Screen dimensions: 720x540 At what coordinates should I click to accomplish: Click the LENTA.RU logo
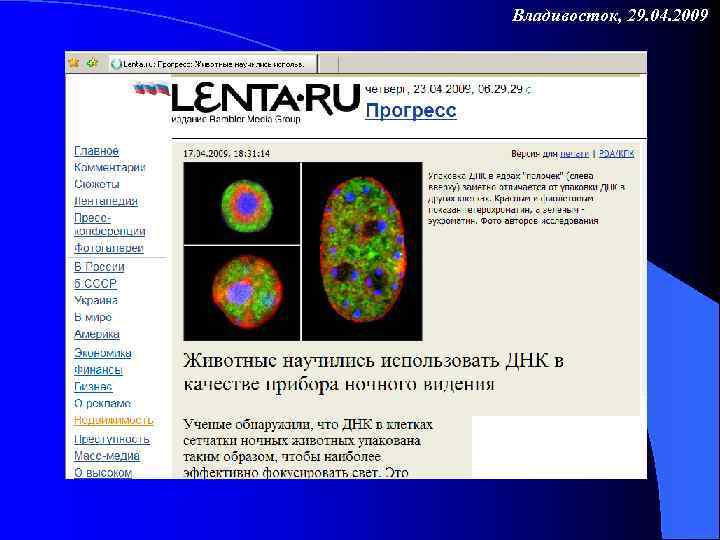265,98
